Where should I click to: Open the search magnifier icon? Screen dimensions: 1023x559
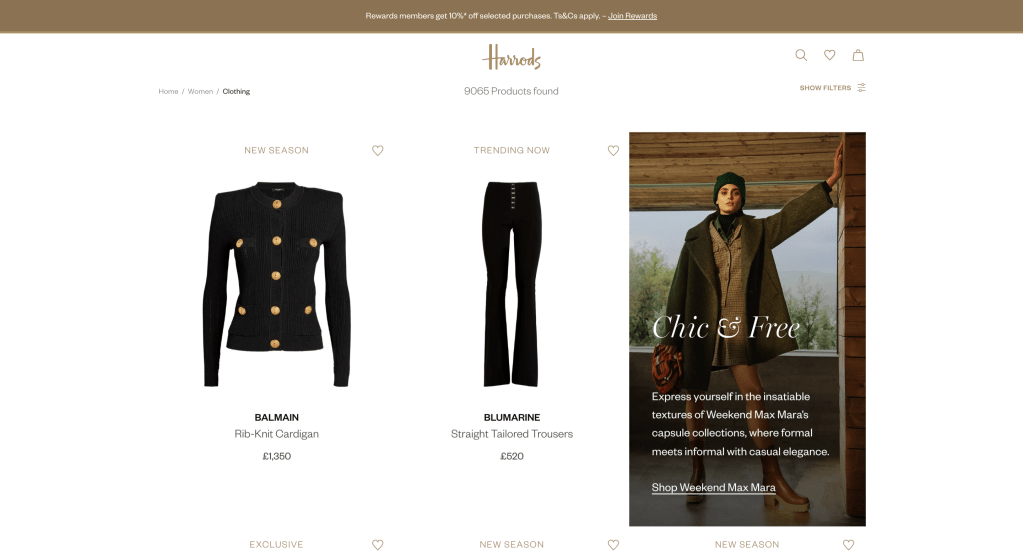click(x=801, y=55)
